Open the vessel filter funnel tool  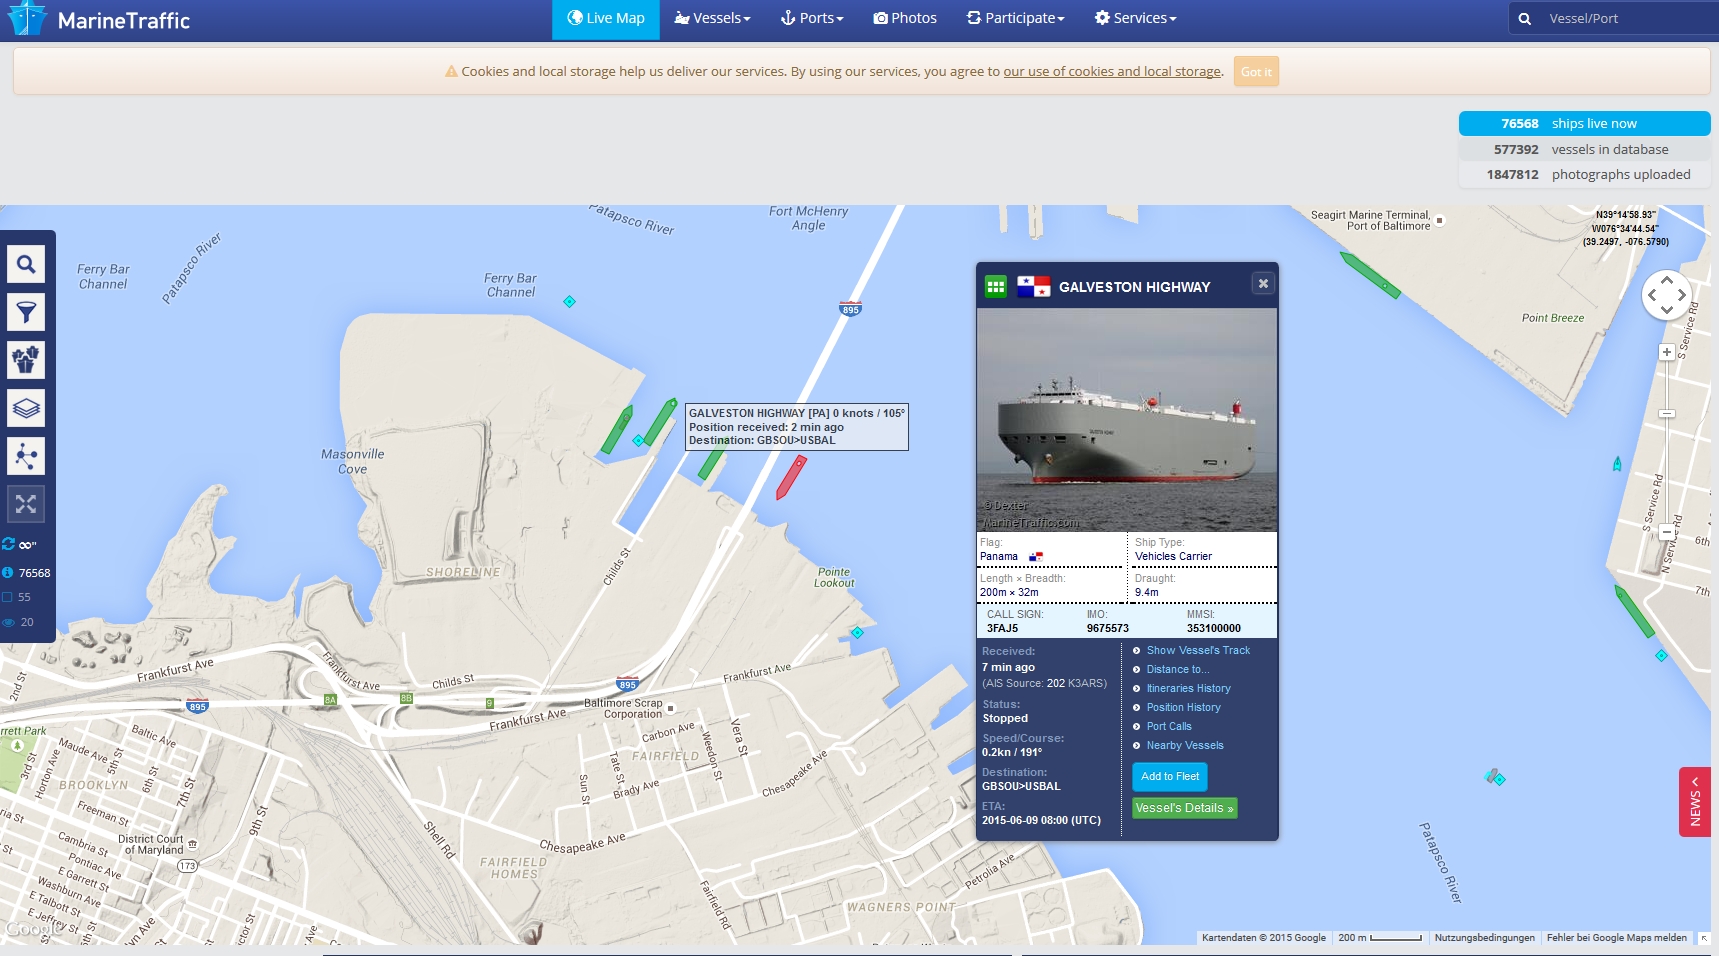pos(26,312)
